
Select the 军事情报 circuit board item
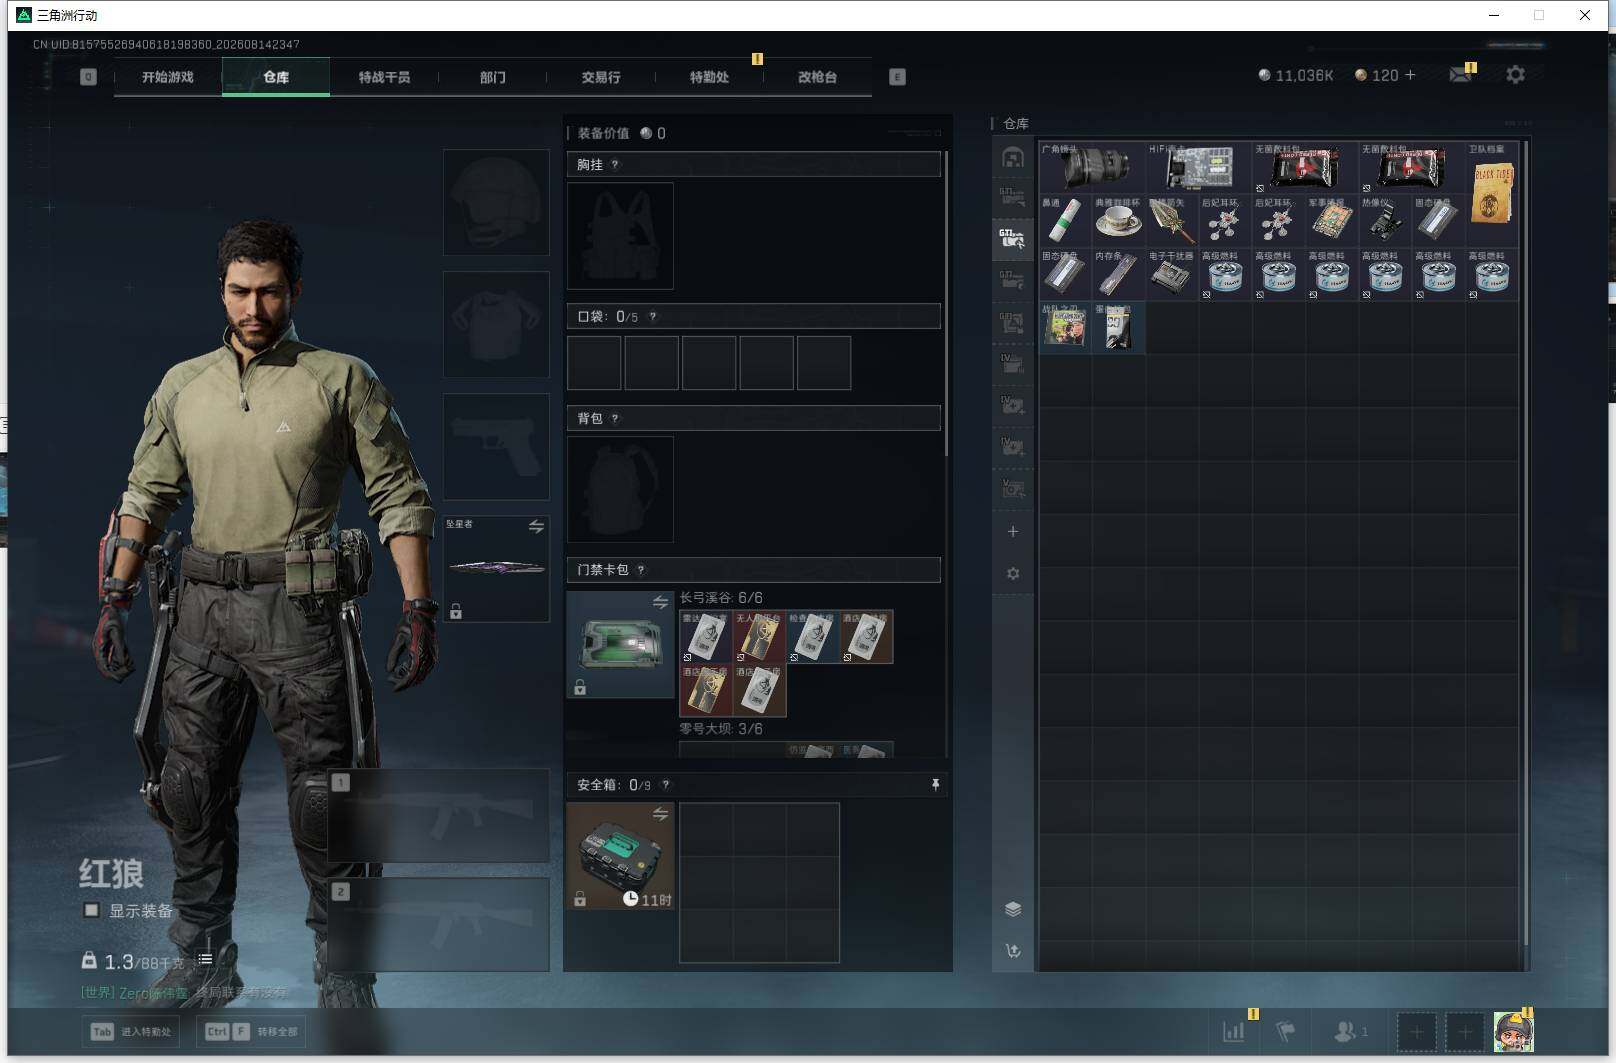pos(1332,221)
